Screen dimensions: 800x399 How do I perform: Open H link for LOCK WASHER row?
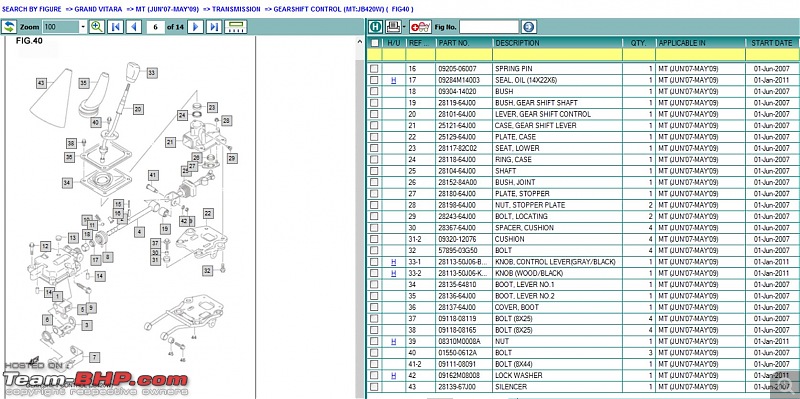coord(393,376)
